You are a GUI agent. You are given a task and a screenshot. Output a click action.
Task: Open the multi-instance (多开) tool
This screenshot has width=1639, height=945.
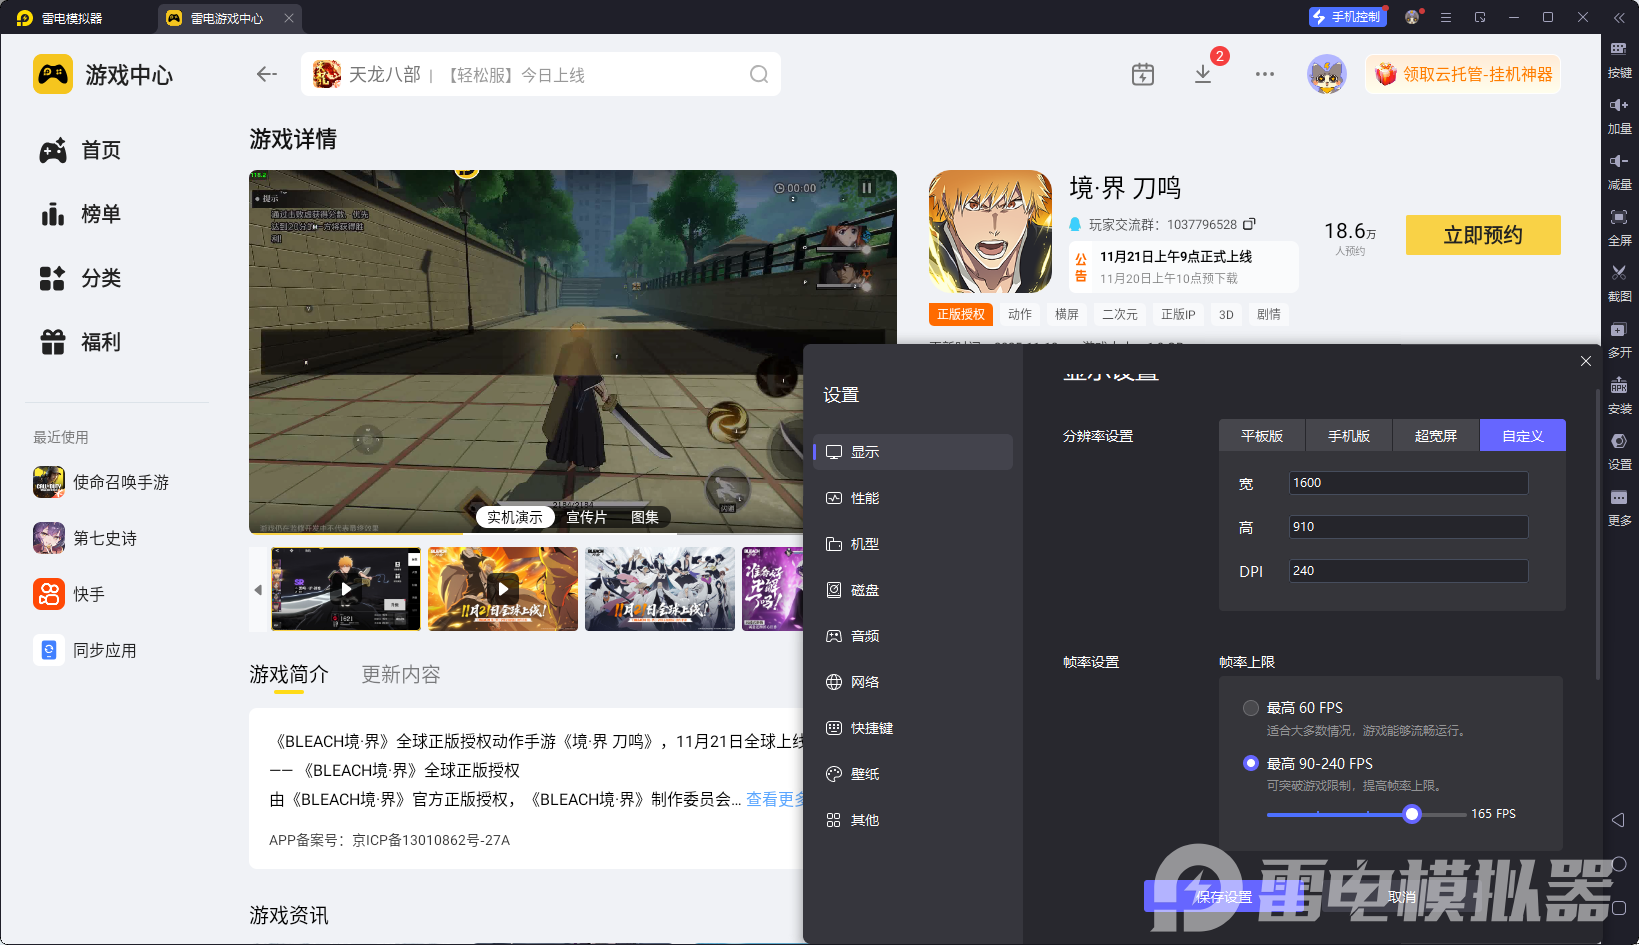pyautogui.click(x=1619, y=330)
